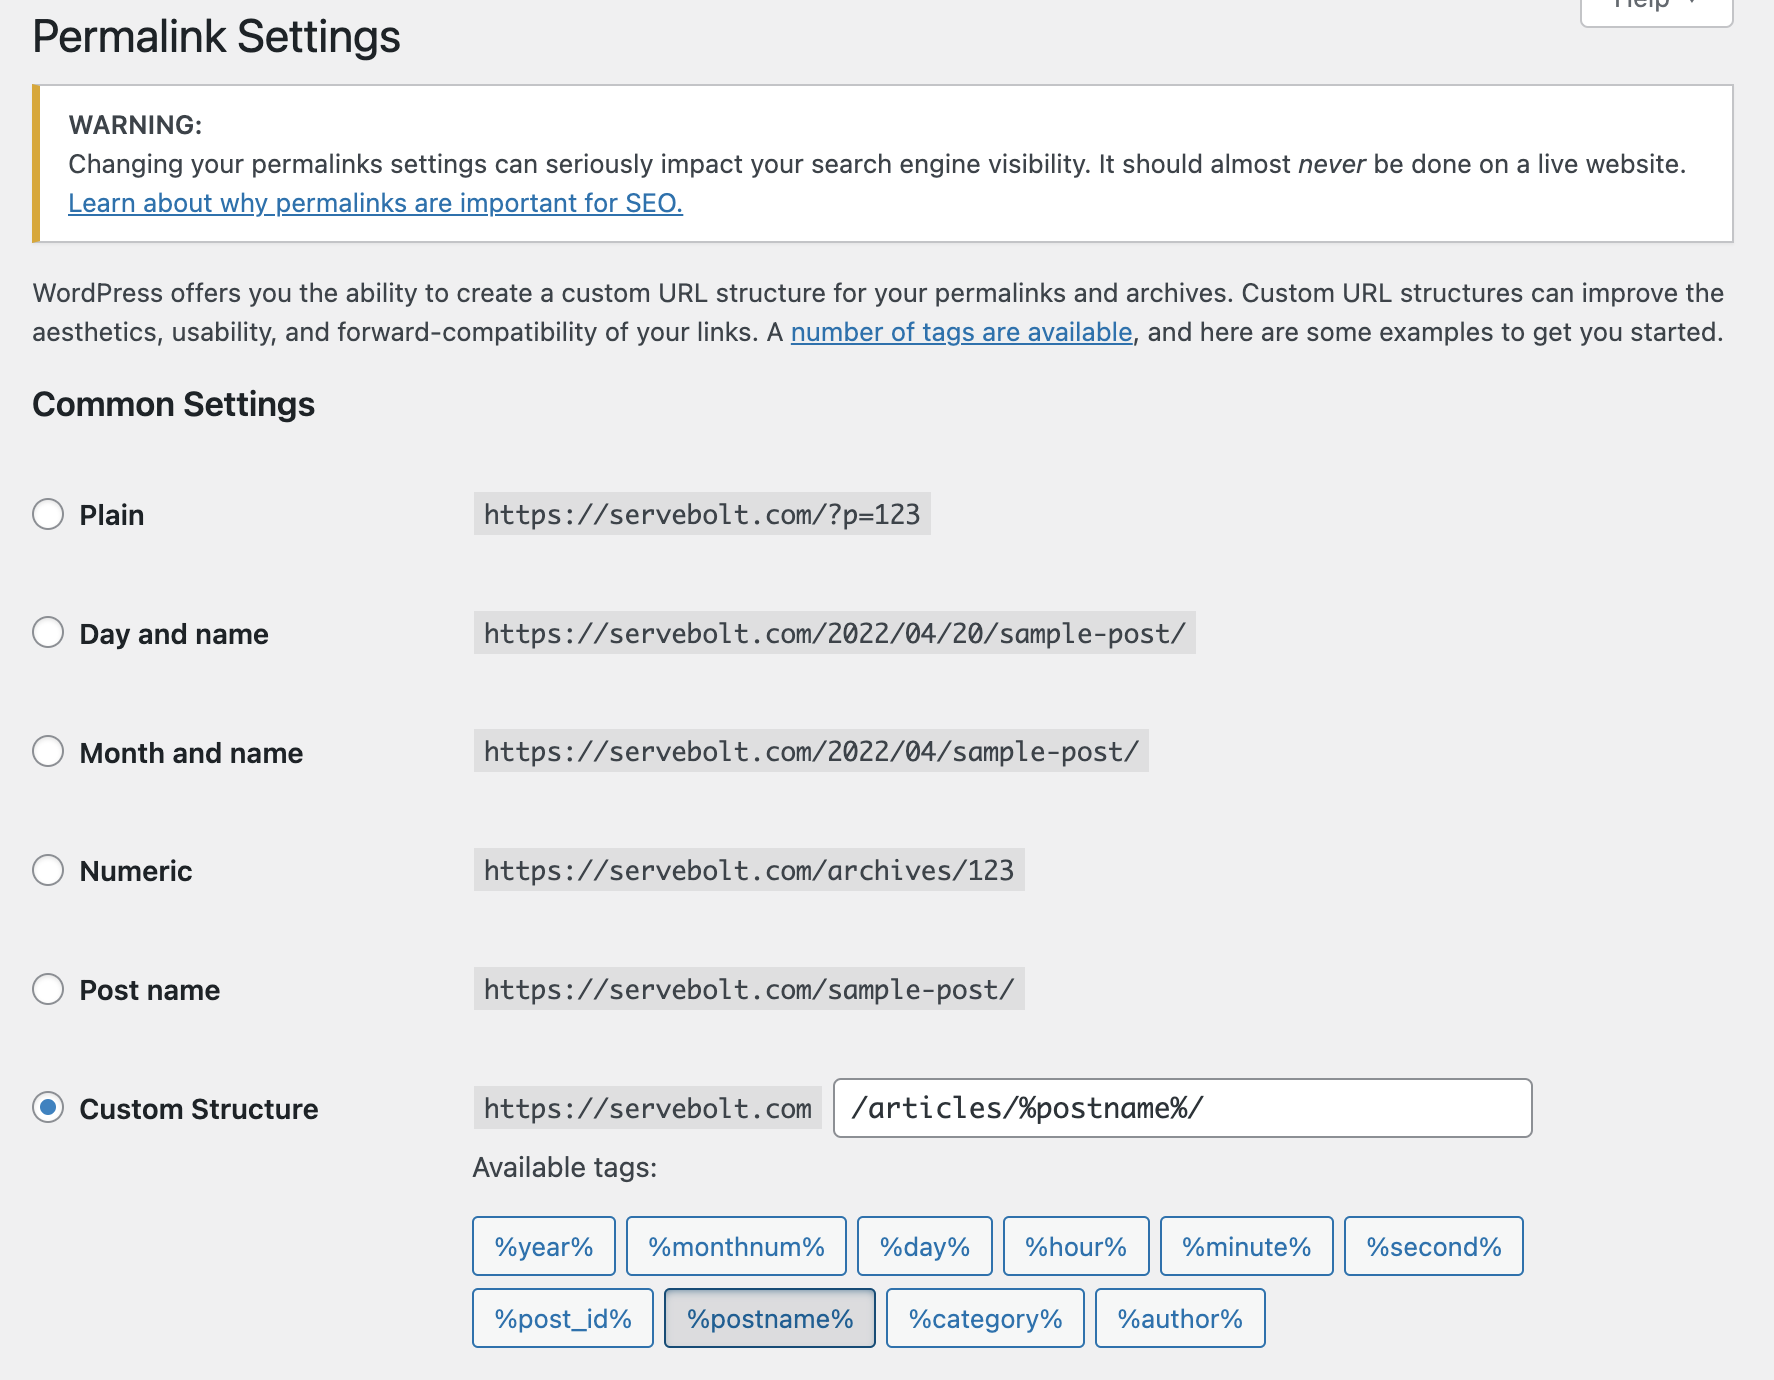Click the %minute% tag button
Viewport: 1774px width, 1380px height.
coord(1246,1246)
